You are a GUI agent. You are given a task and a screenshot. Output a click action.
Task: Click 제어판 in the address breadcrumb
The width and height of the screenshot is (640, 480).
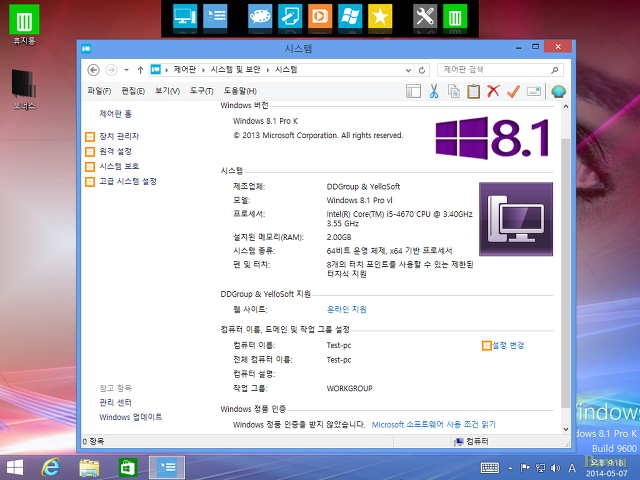(185, 70)
